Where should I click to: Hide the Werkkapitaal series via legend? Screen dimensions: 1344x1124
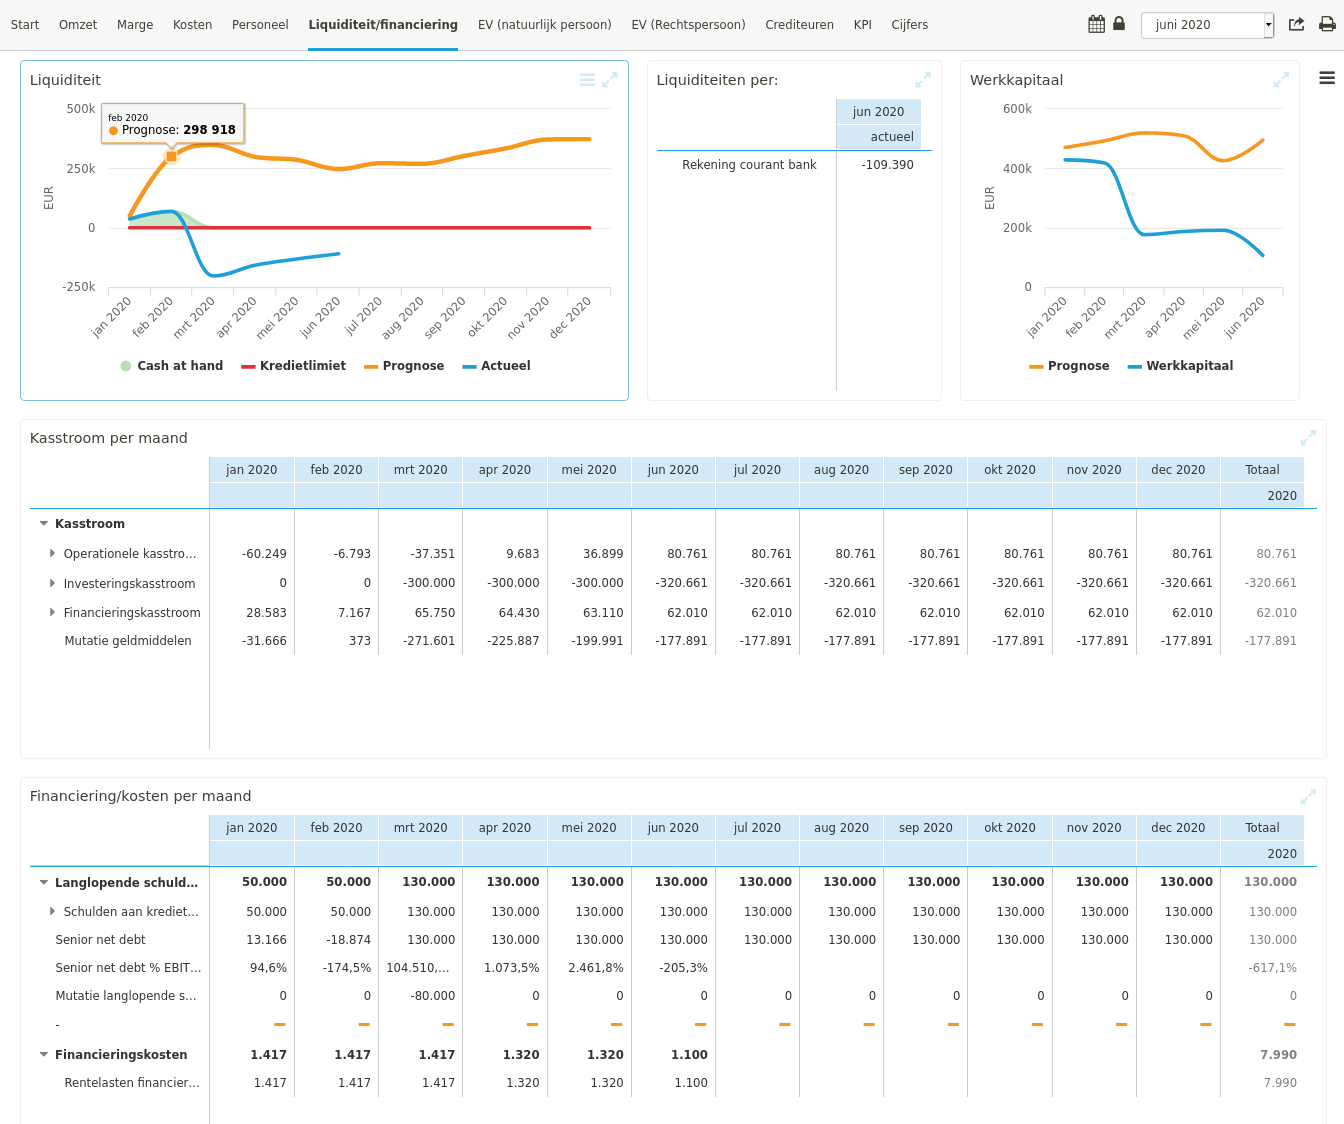(1180, 366)
